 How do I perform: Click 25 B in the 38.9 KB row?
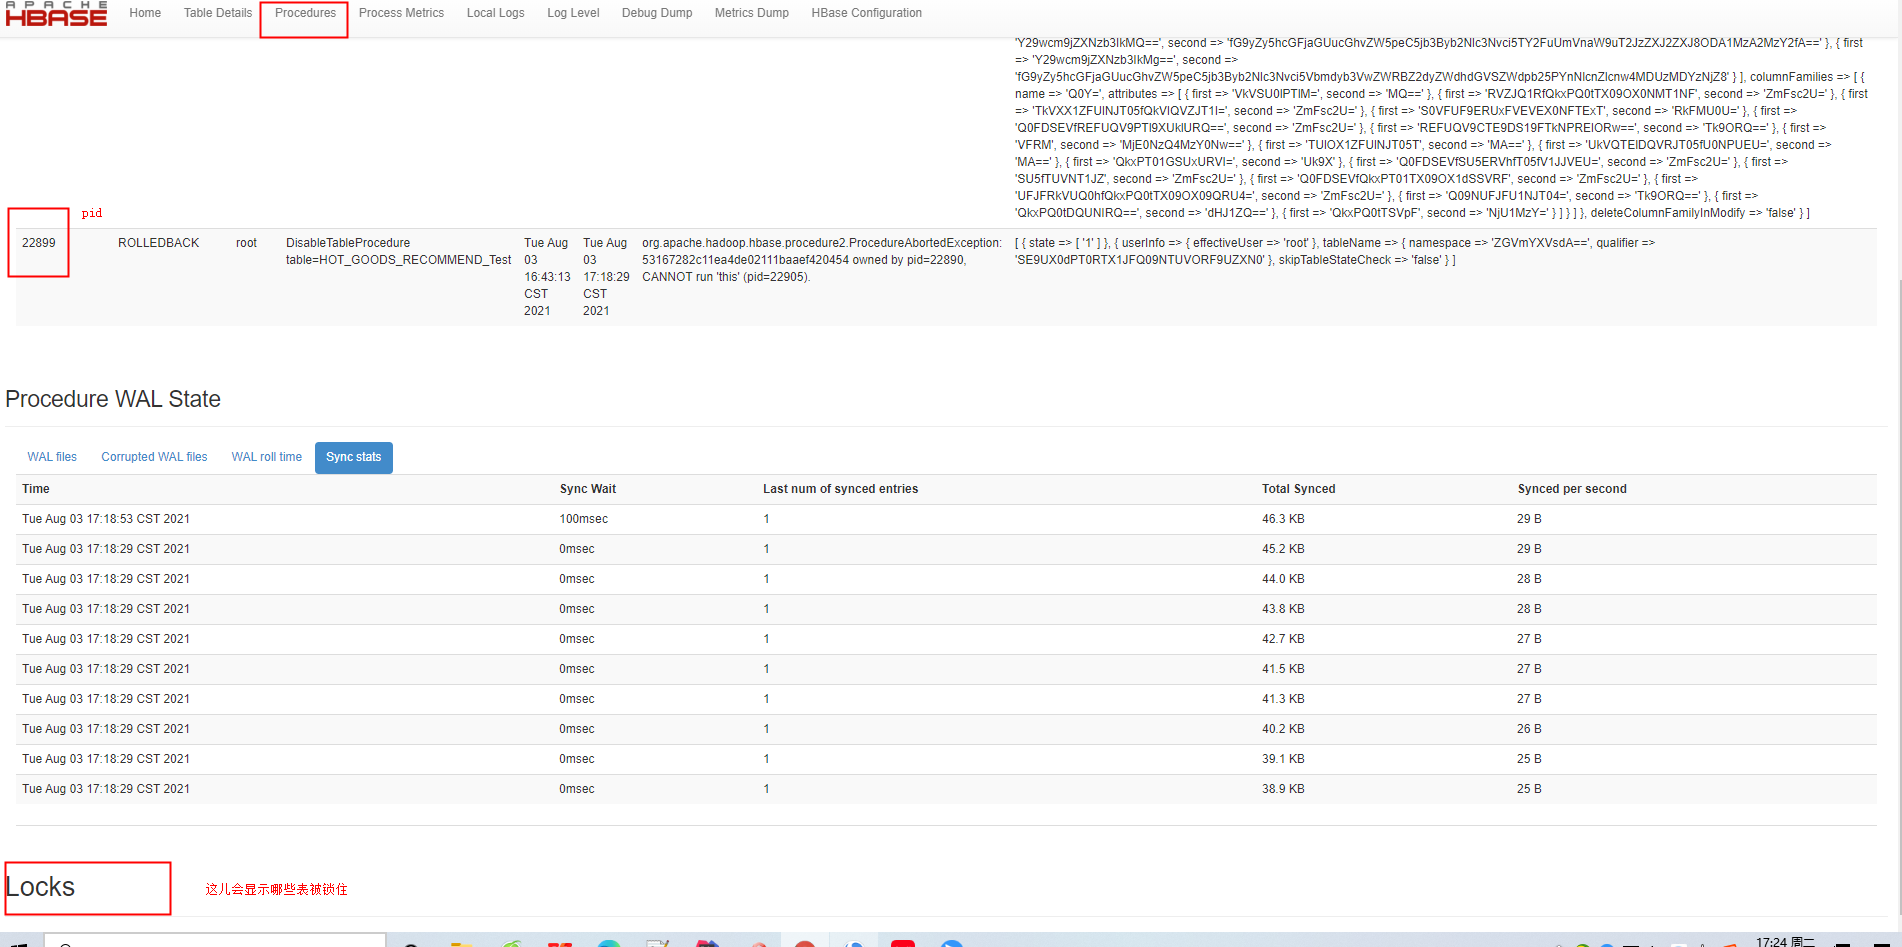pos(1529,789)
